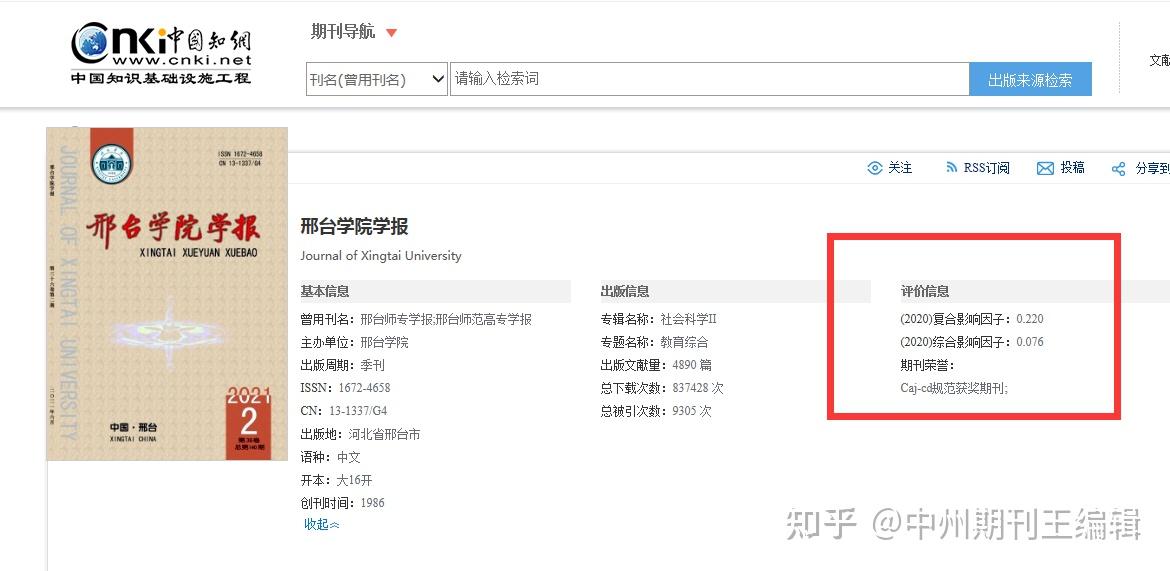Click the 出版周期 value 季刊
Viewport: 1170px width, 571px height.
372,366
